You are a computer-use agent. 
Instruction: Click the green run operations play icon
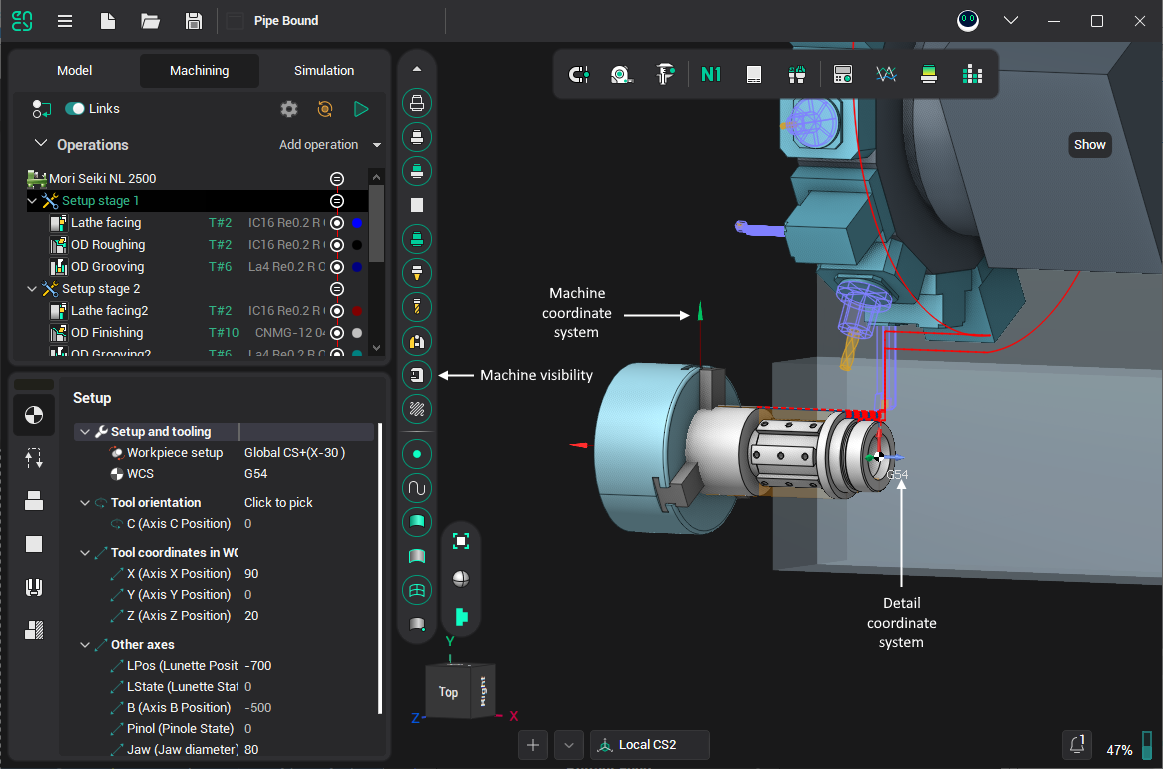tap(361, 109)
